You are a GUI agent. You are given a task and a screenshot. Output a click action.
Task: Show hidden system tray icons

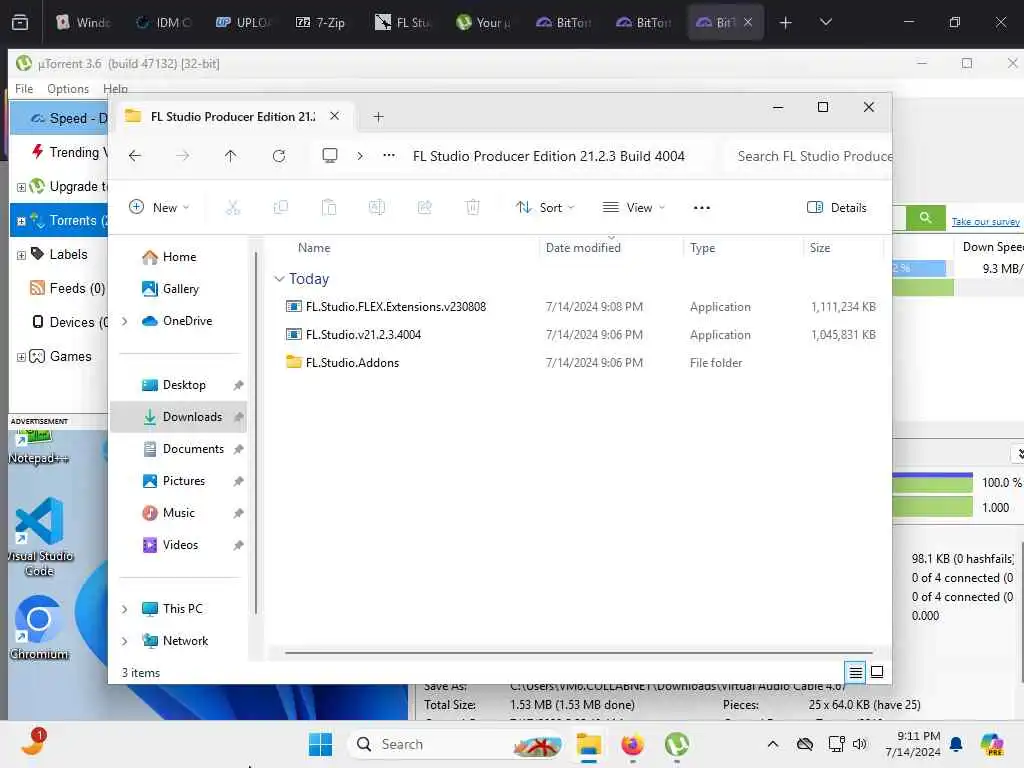tap(773, 744)
